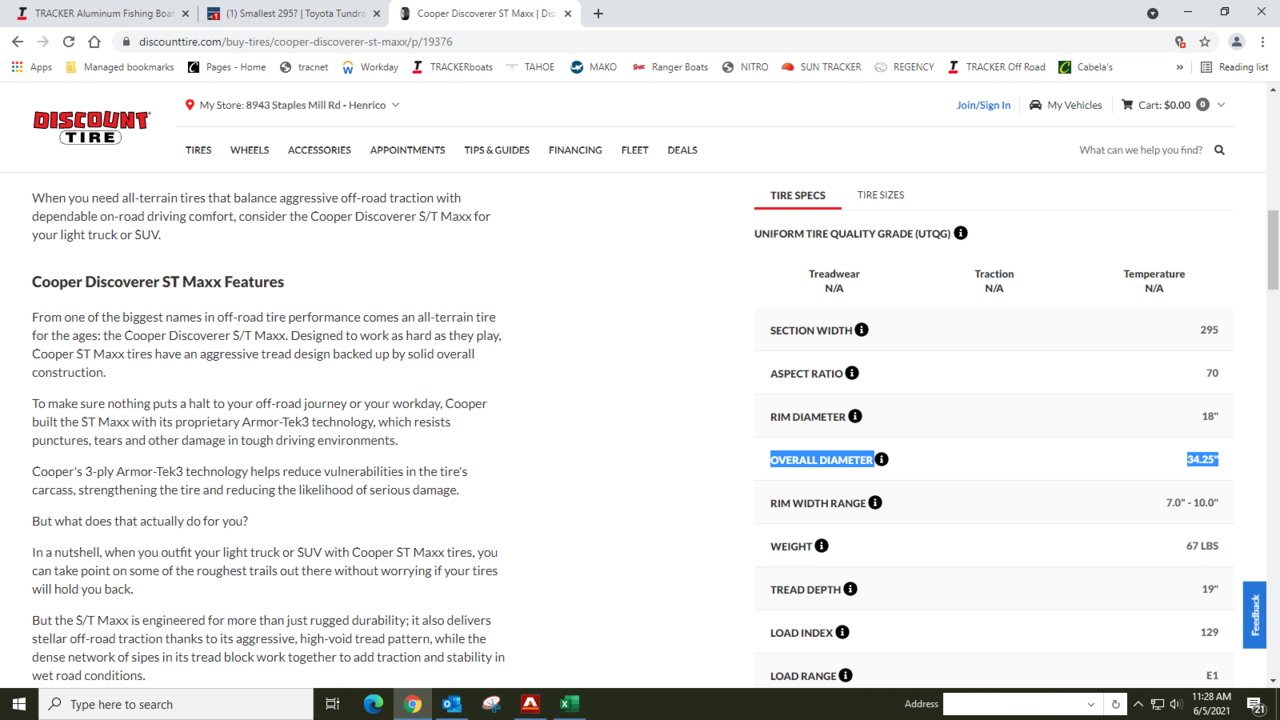
Task: Click the site search input field
Action: click(x=1141, y=150)
